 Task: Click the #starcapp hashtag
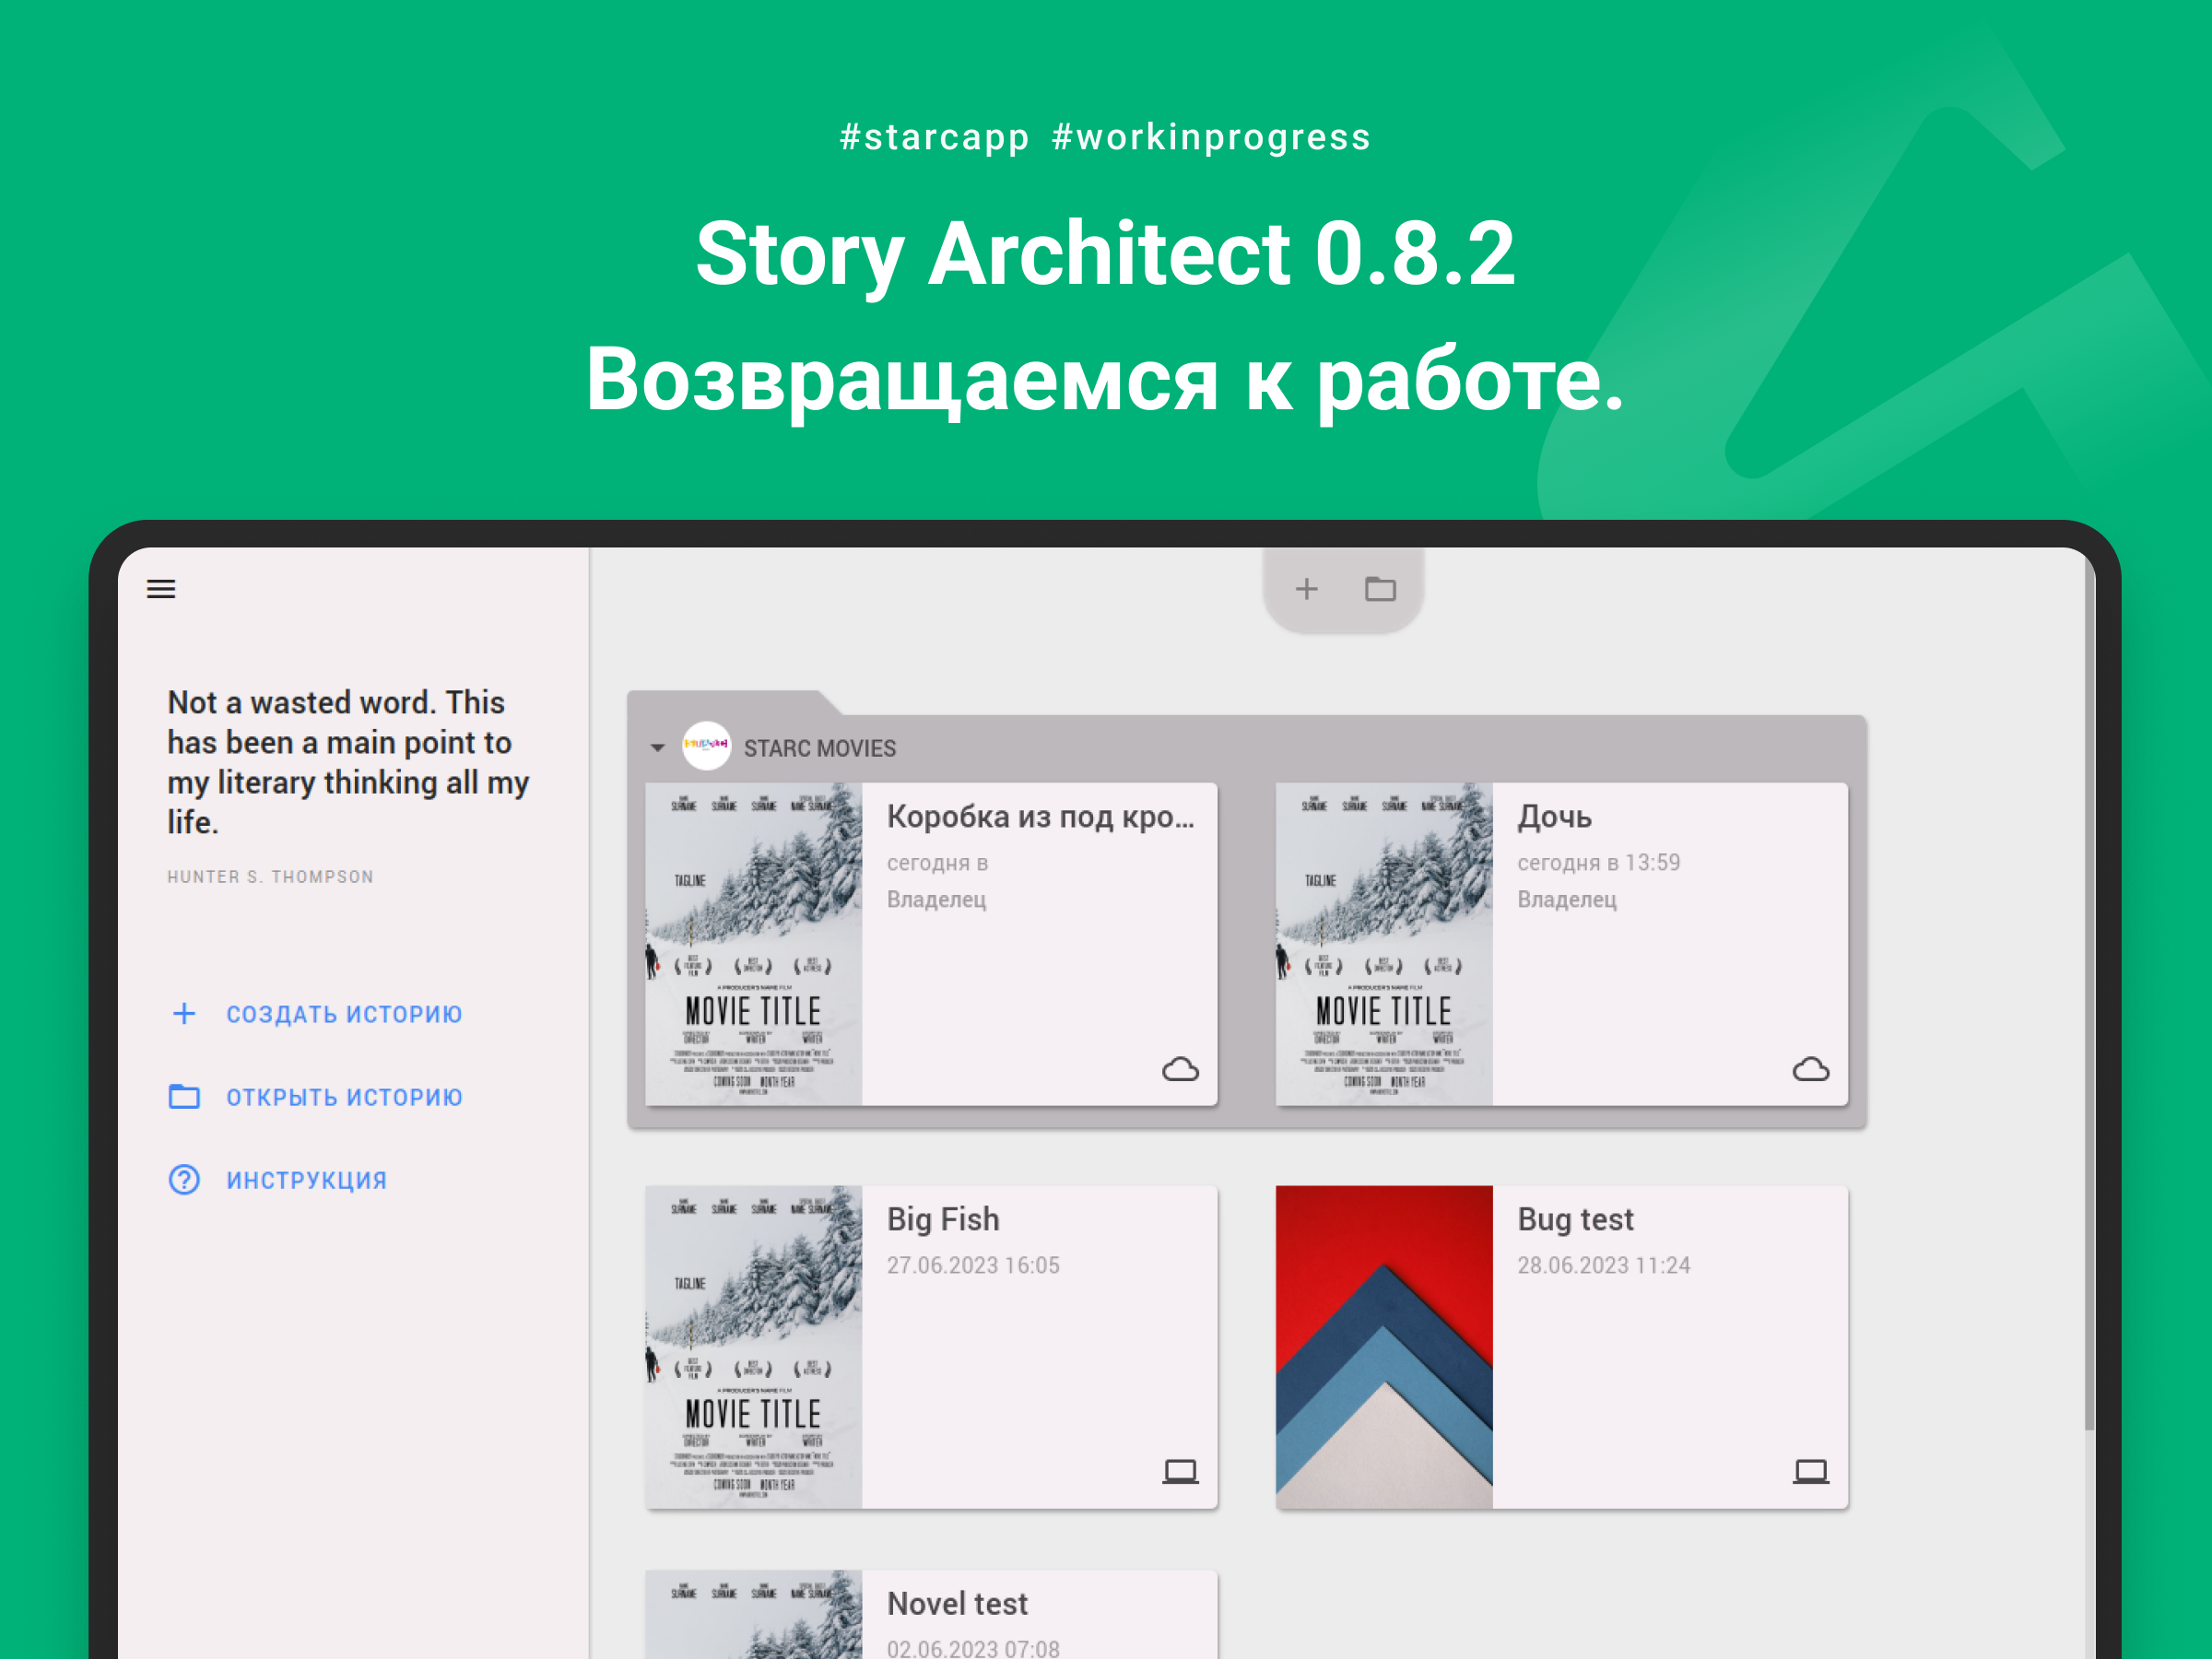point(934,137)
